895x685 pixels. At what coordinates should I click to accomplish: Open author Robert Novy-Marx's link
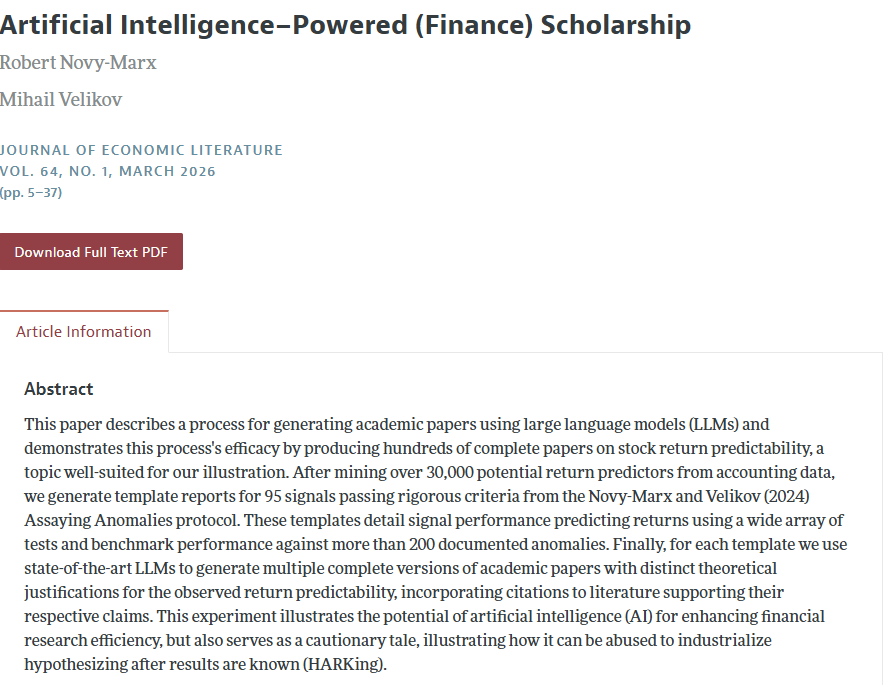78,63
